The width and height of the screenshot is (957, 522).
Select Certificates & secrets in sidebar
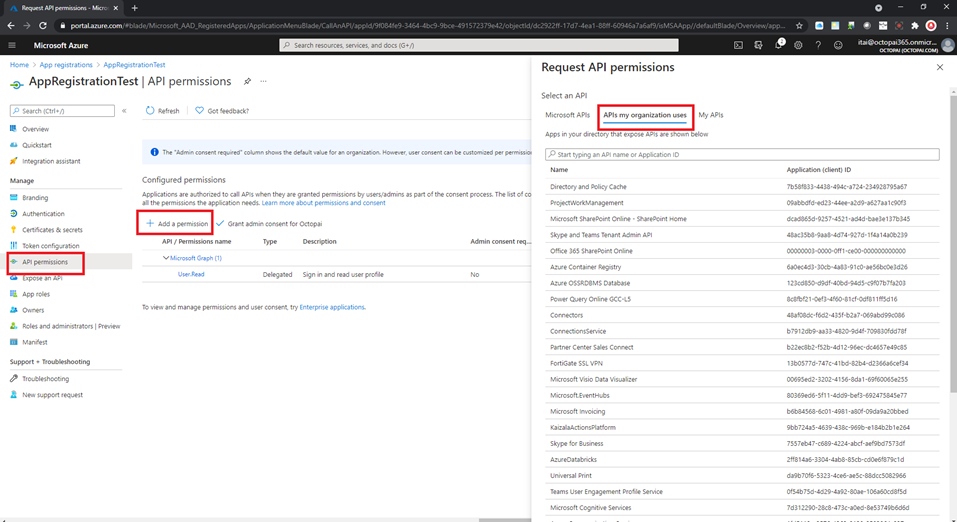tap(52, 230)
